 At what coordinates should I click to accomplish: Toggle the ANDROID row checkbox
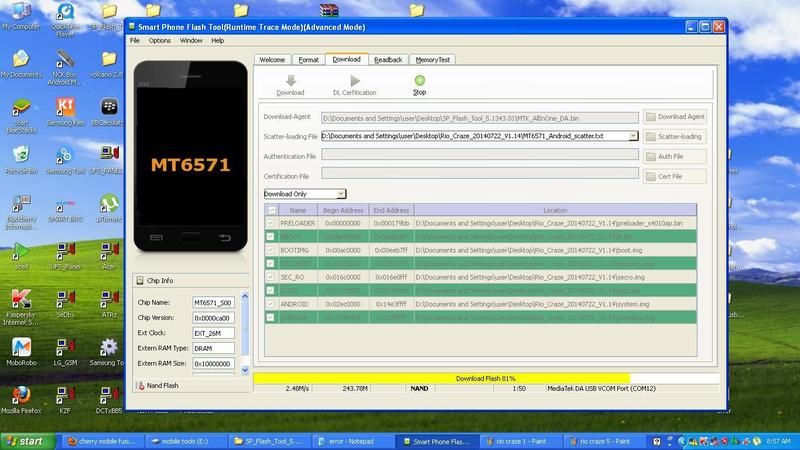pyautogui.click(x=270, y=304)
